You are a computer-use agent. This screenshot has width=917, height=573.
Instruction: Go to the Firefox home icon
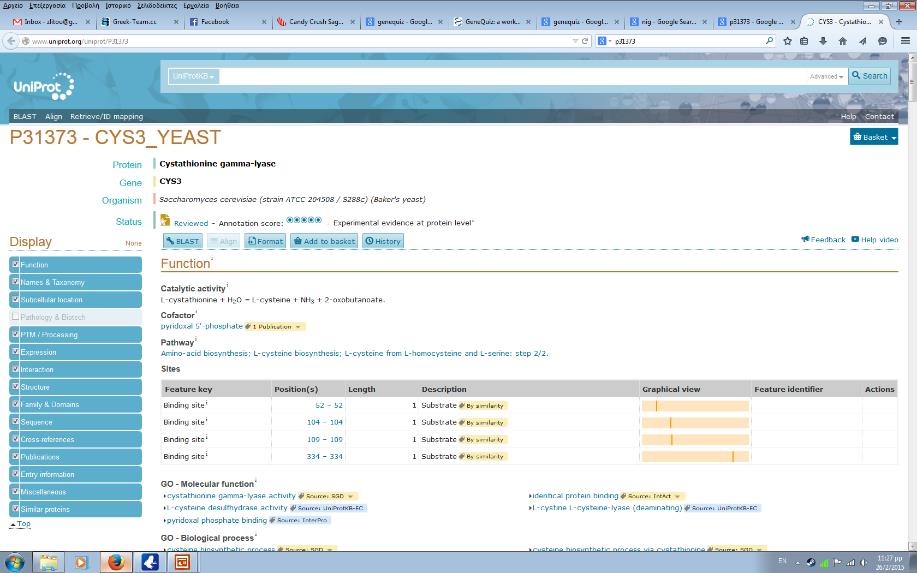click(842, 41)
